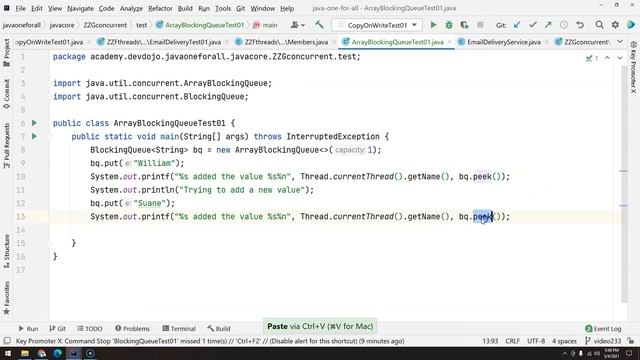Show Git history clock icon
640x360 pixels.
564,25
